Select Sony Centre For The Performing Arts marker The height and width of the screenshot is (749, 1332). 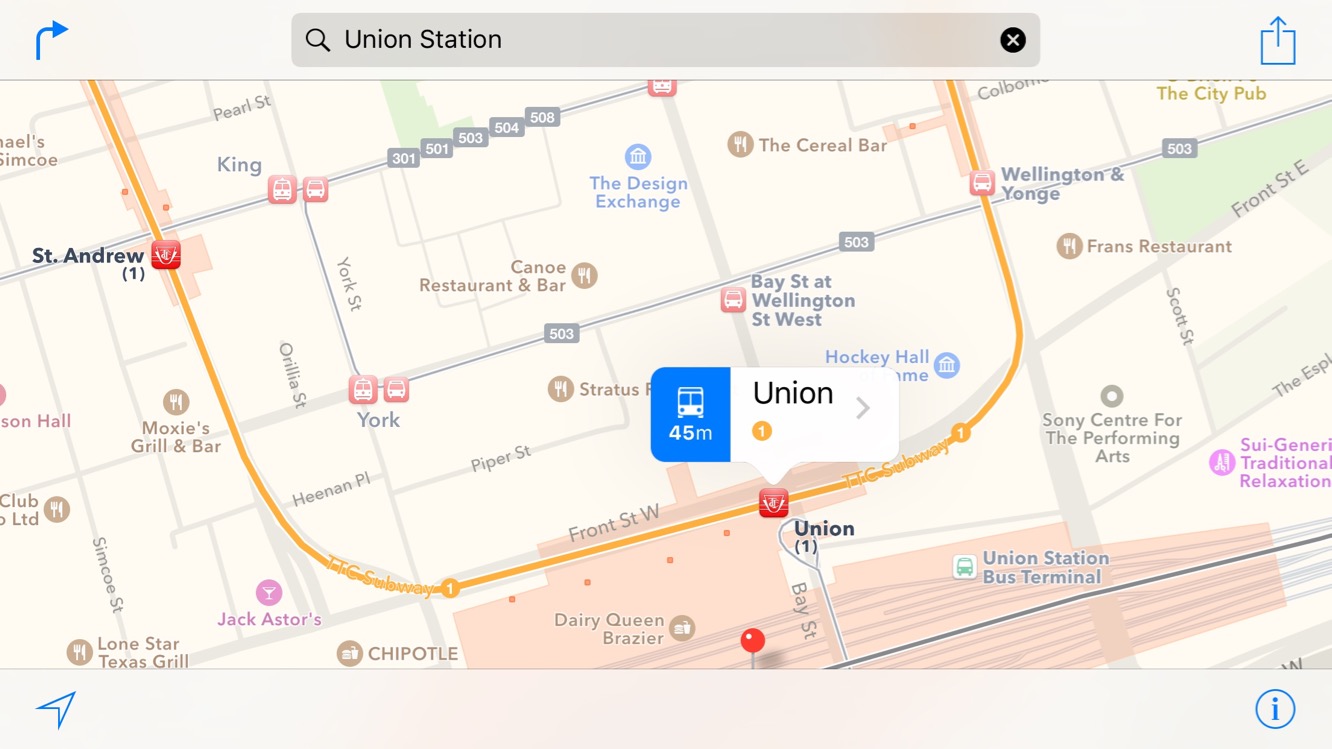point(1111,396)
